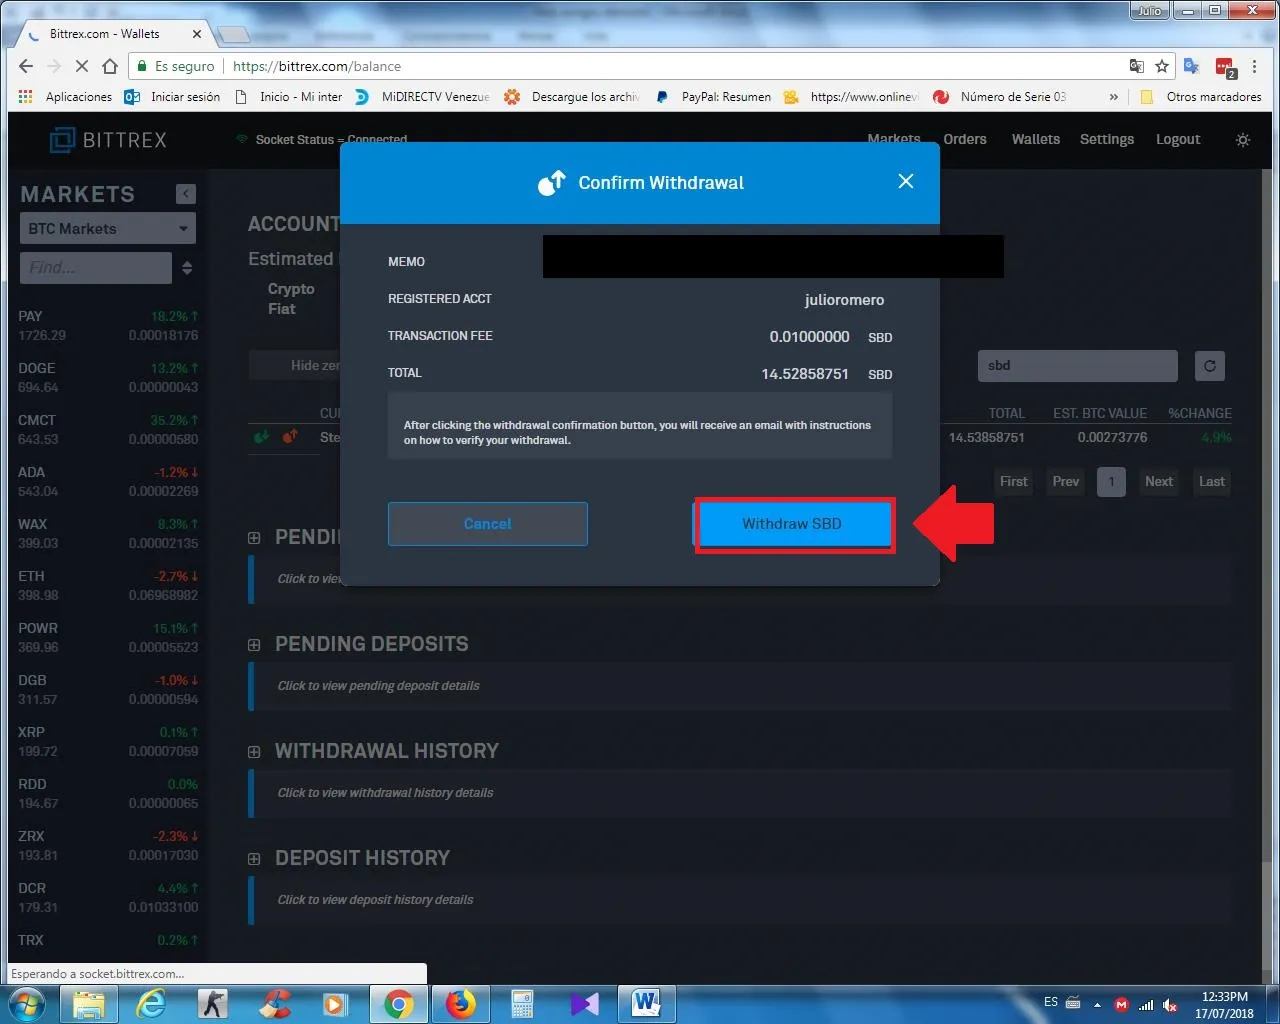Viewport: 1280px width, 1024px height.
Task: Go to the First page of balances
Action: [x=1013, y=482]
